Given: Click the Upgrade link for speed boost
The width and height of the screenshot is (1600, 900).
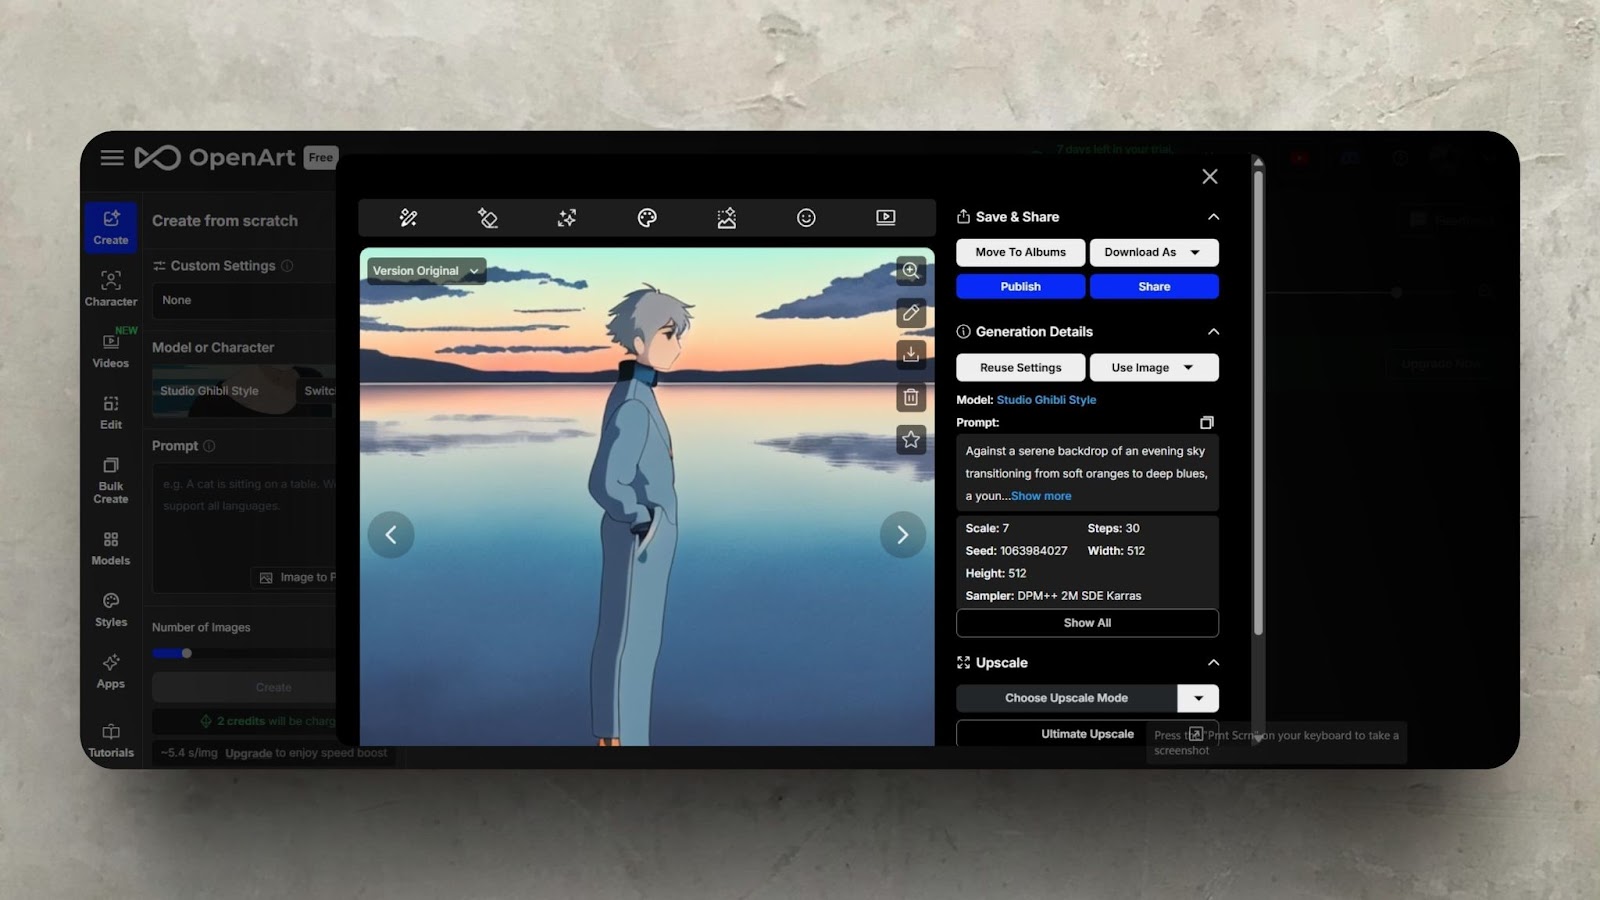Looking at the screenshot, I should pos(248,753).
